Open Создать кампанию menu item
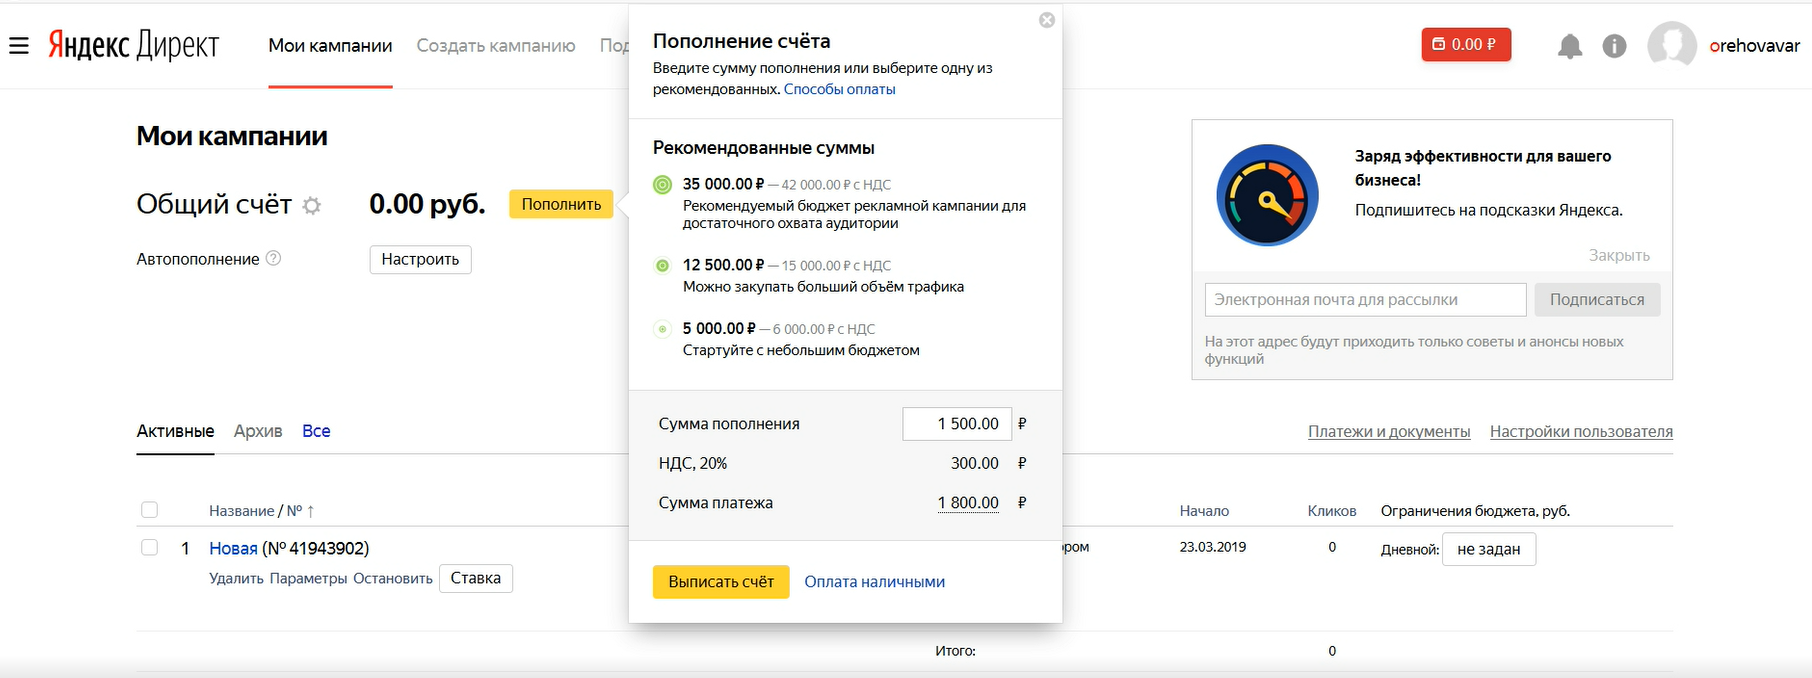This screenshot has height=678, width=1812. click(x=496, y=46)
